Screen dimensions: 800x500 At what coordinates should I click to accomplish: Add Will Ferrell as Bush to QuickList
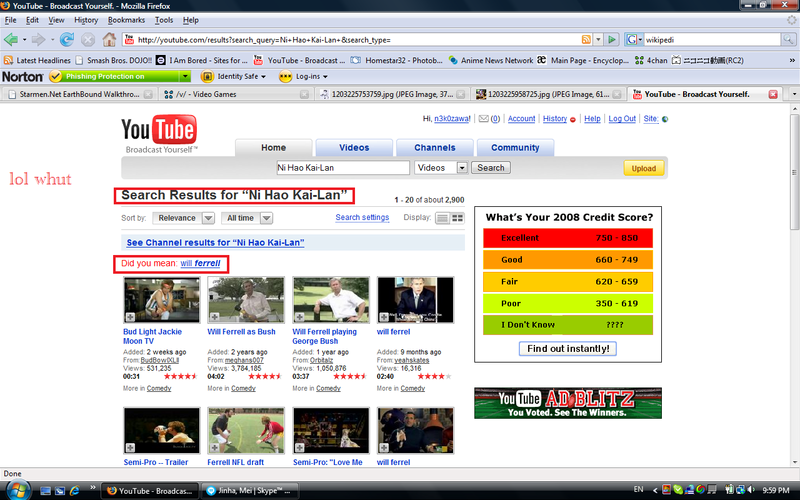(214, 317)
